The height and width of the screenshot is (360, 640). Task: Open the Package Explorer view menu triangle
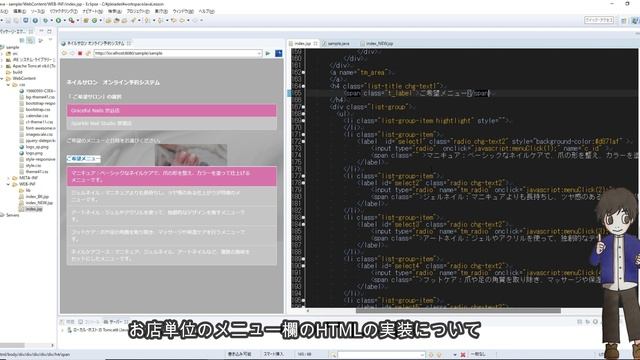(x=50, y=40)
